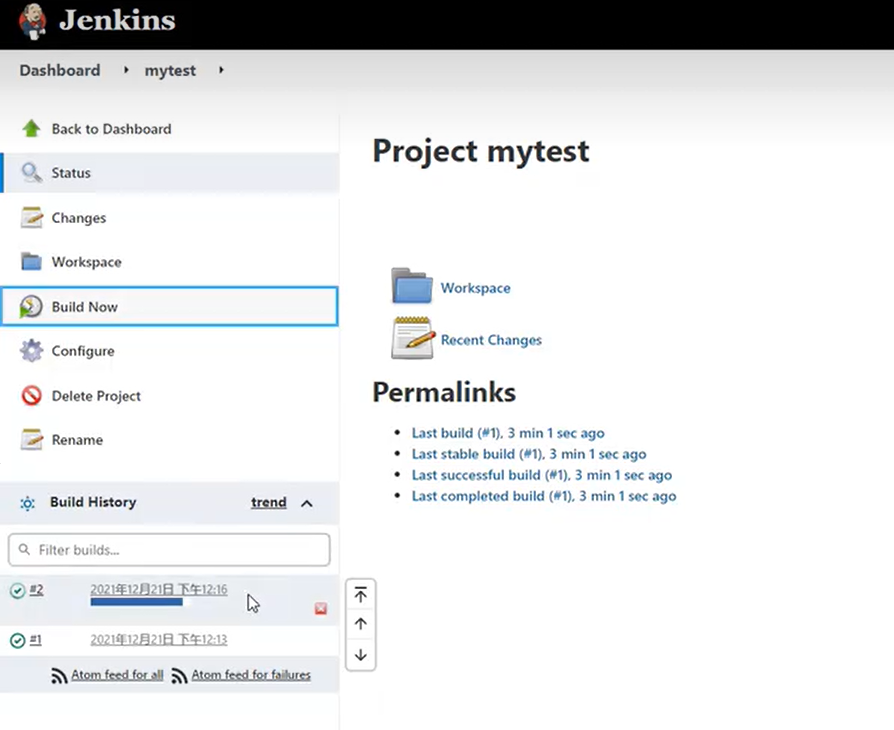Open Configure for the project
Image resolution: width=894 pixels, height=730 pixels.
[83, 351]
